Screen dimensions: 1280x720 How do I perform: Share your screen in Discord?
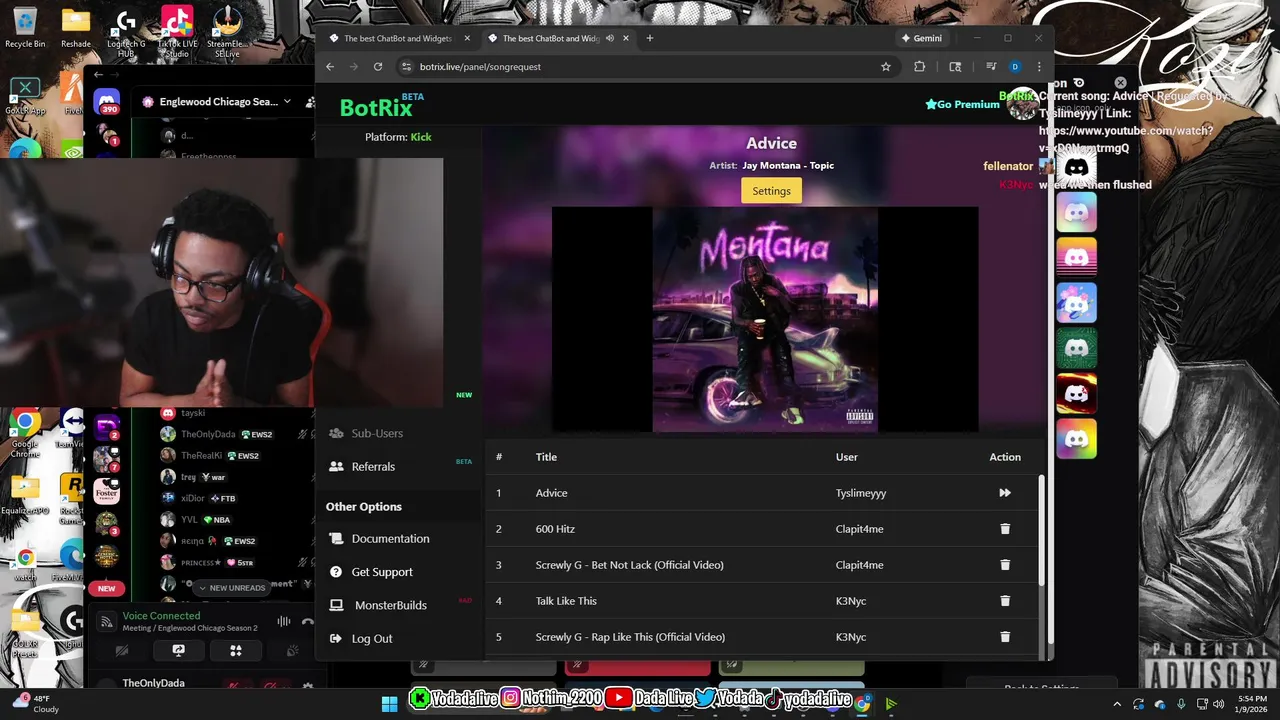pyautogui.click(x=179, y=651)
